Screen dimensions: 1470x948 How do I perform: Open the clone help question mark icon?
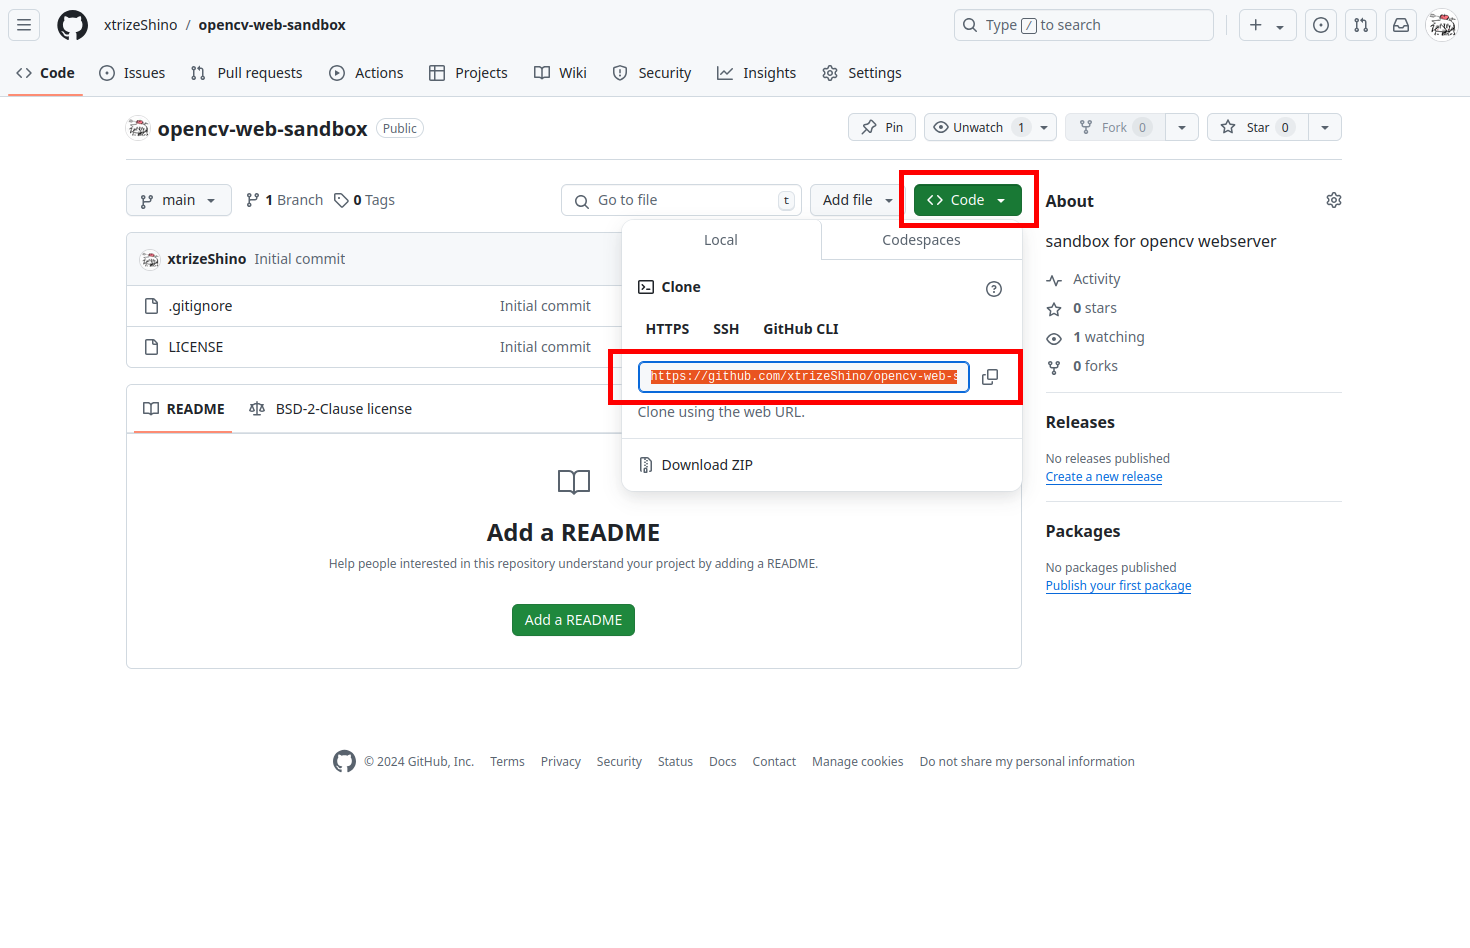point(993,288)
